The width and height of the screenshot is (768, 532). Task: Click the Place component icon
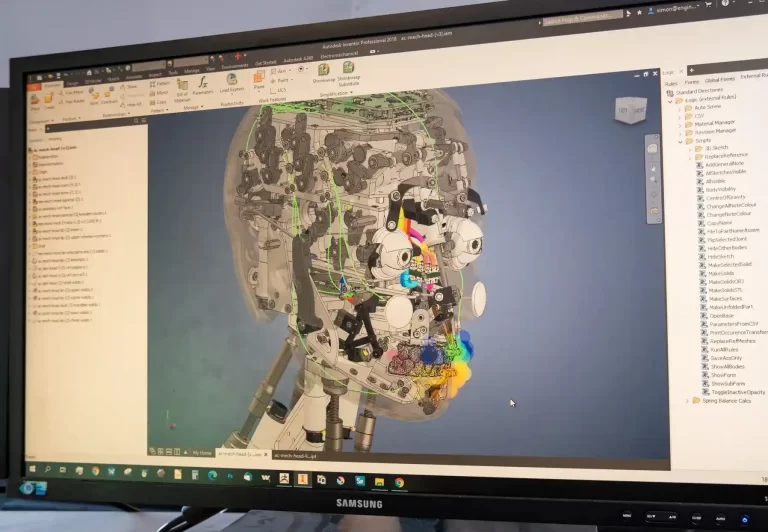[34, 102]
